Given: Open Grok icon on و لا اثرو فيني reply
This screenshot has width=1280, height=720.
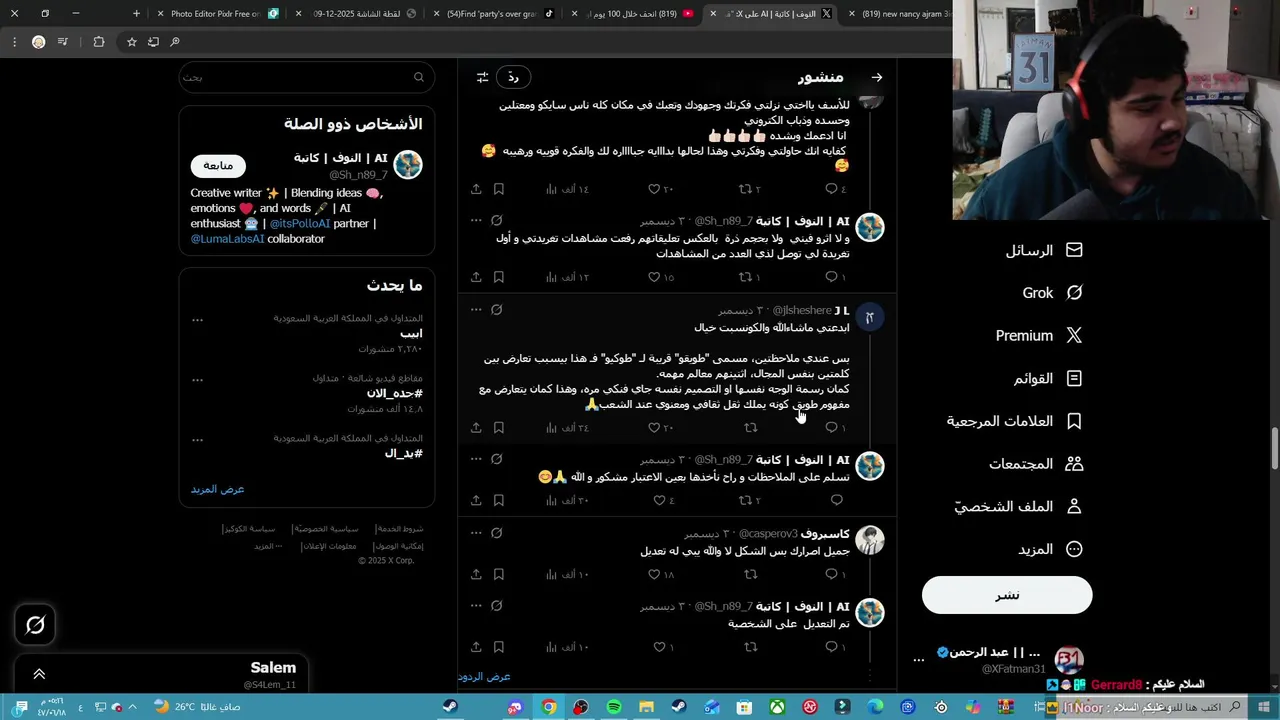Looking at the screenshot, I should [496, 220].
